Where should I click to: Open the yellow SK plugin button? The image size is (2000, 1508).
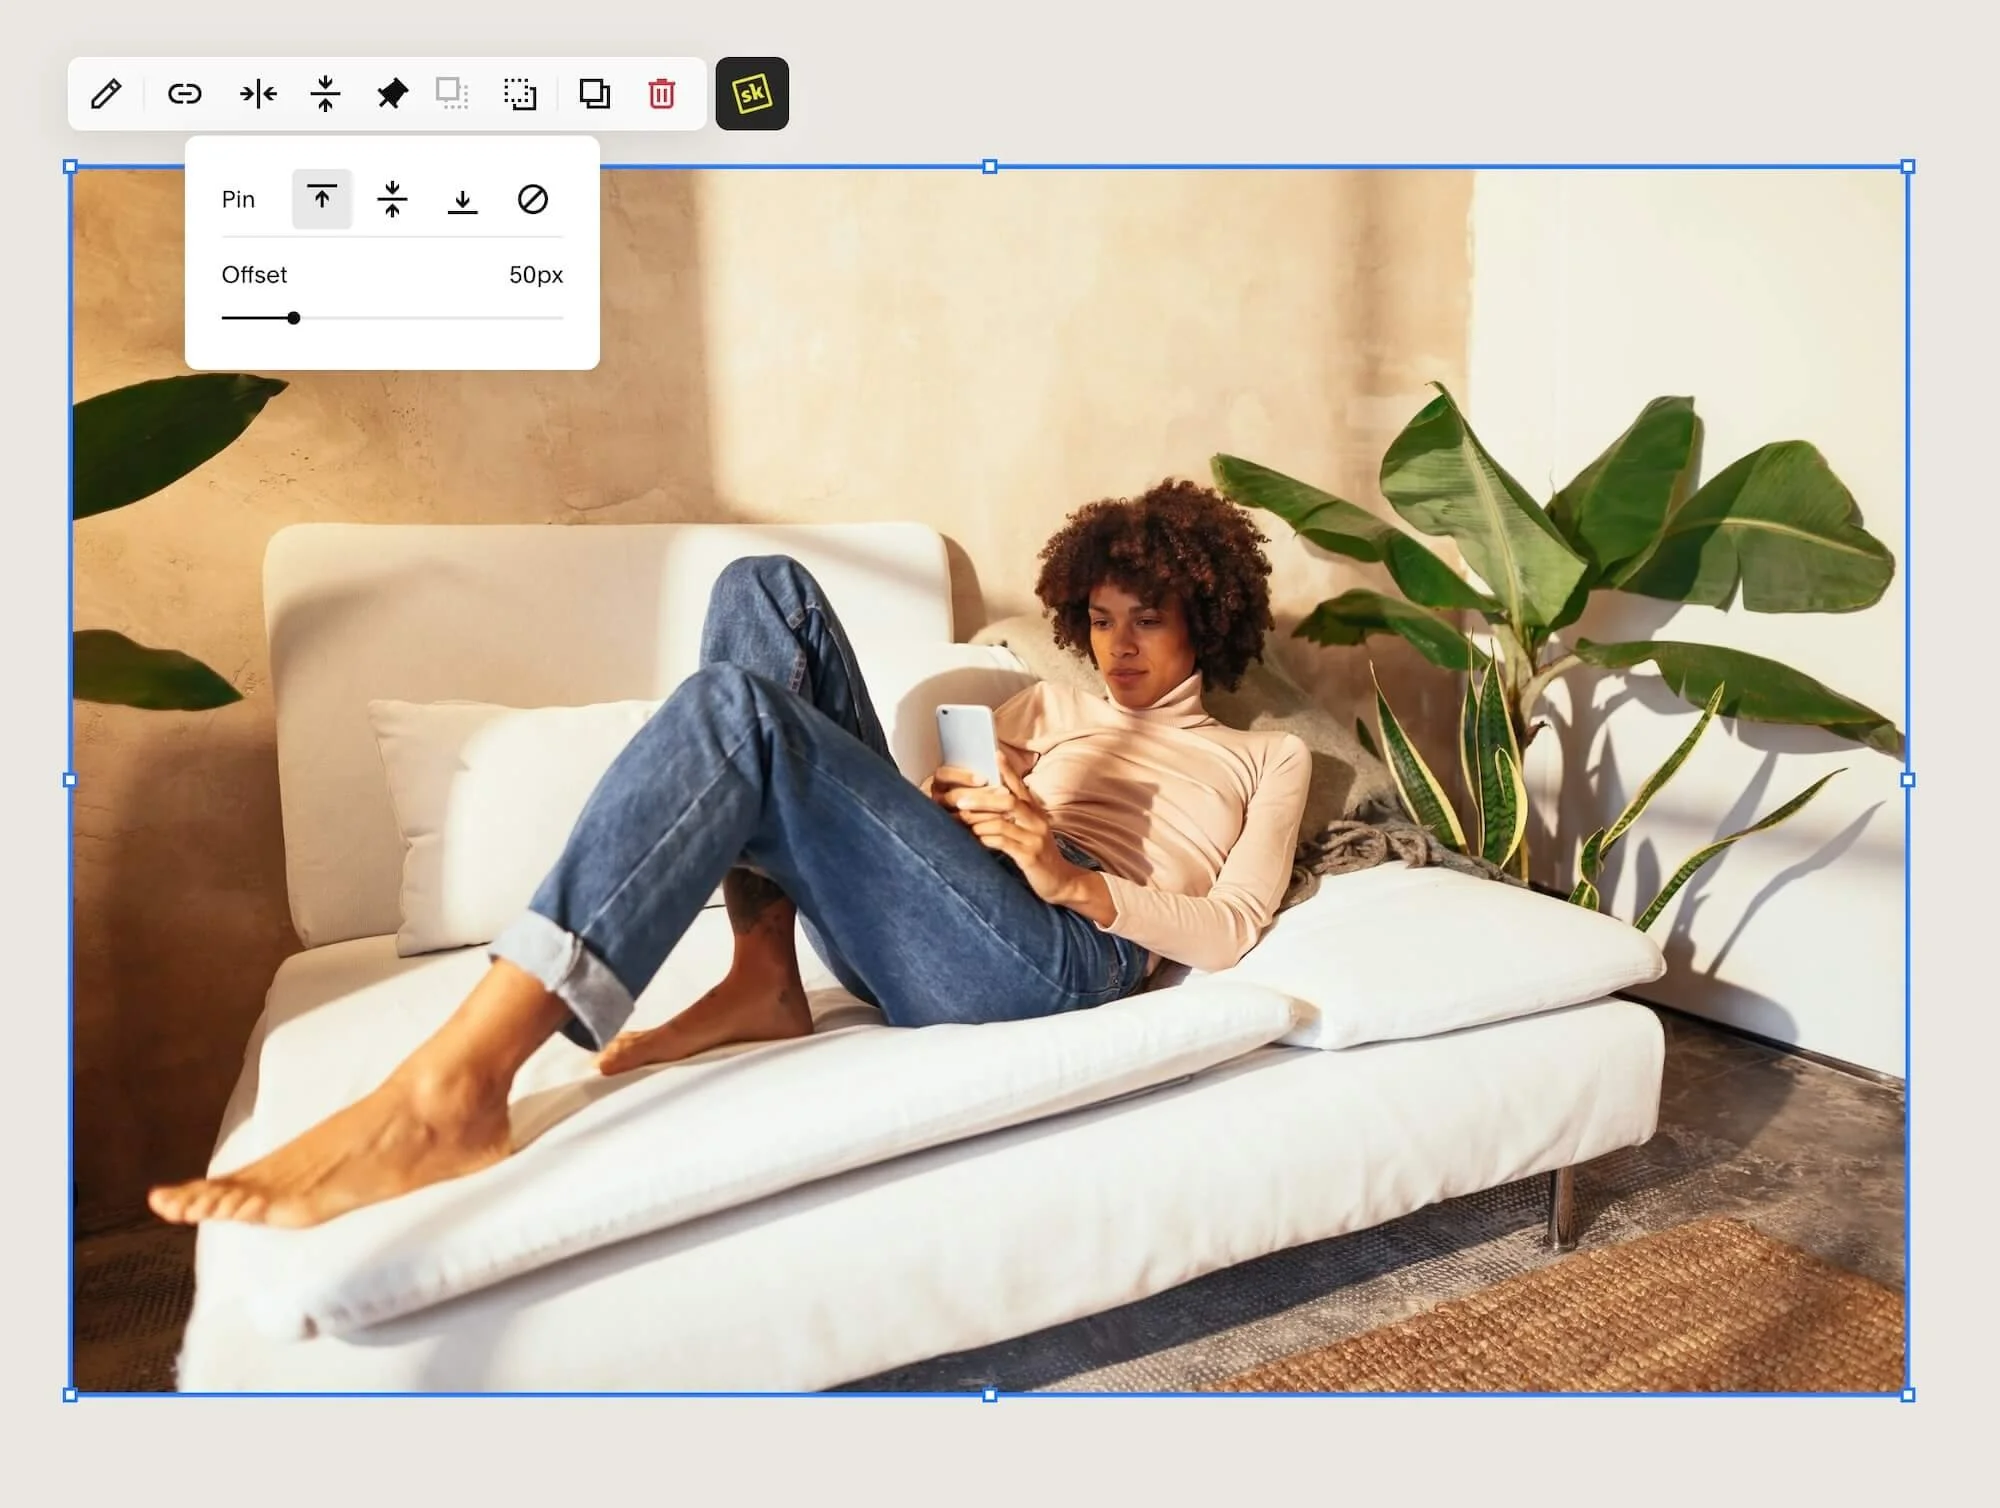(752, 94)
